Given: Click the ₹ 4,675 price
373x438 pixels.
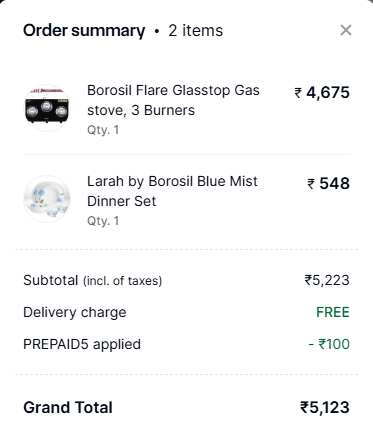Looking at the screenshot, I should (322, 93).
